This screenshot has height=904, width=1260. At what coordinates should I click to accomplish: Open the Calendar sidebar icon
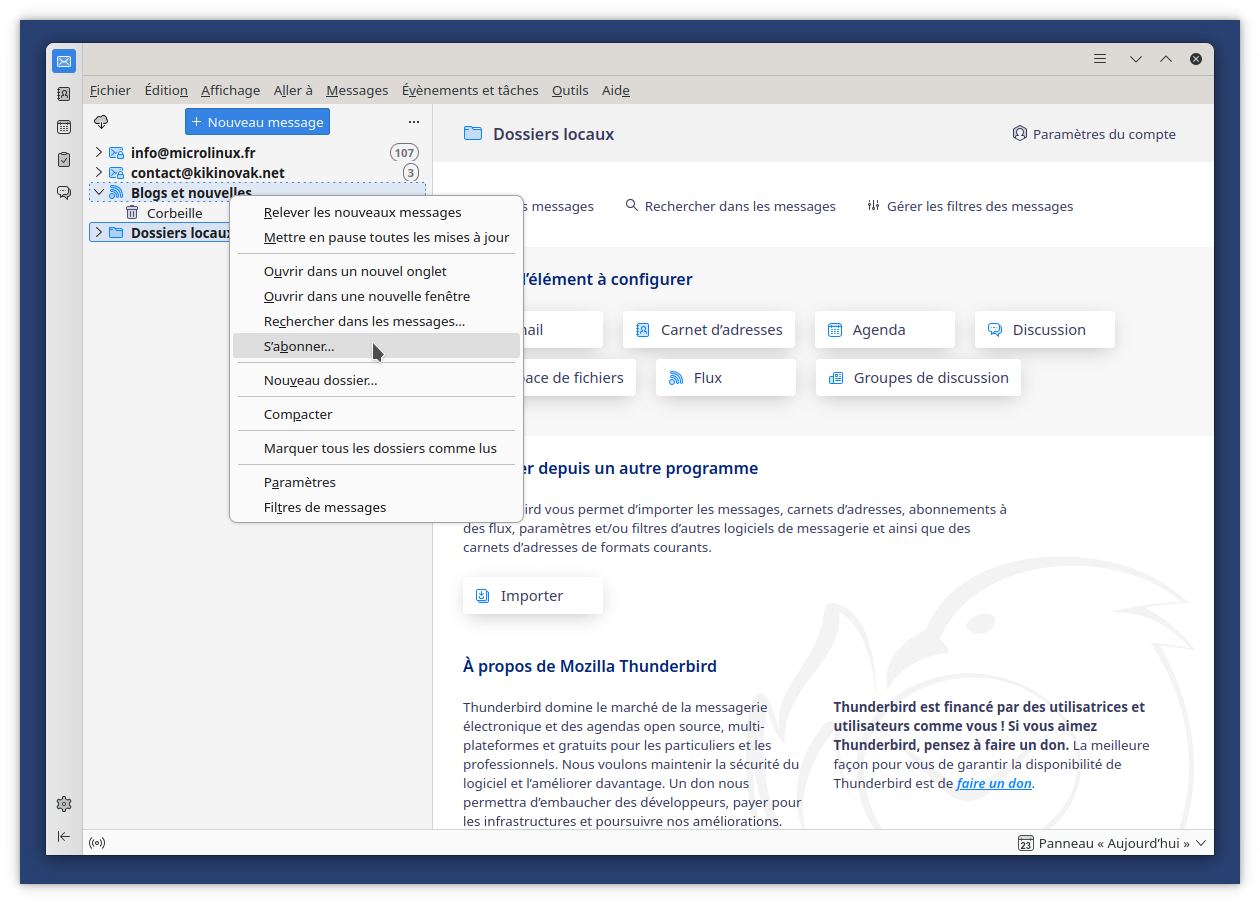64,127
